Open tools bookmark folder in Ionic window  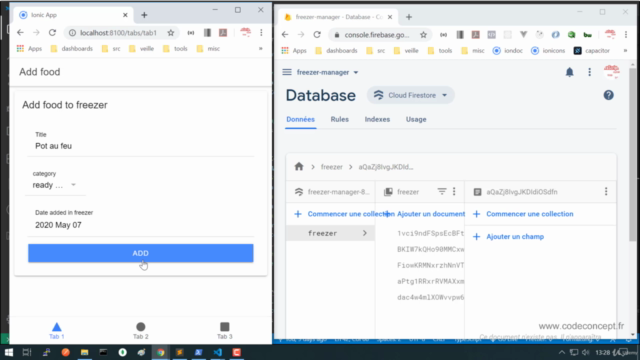coord(175,49)
